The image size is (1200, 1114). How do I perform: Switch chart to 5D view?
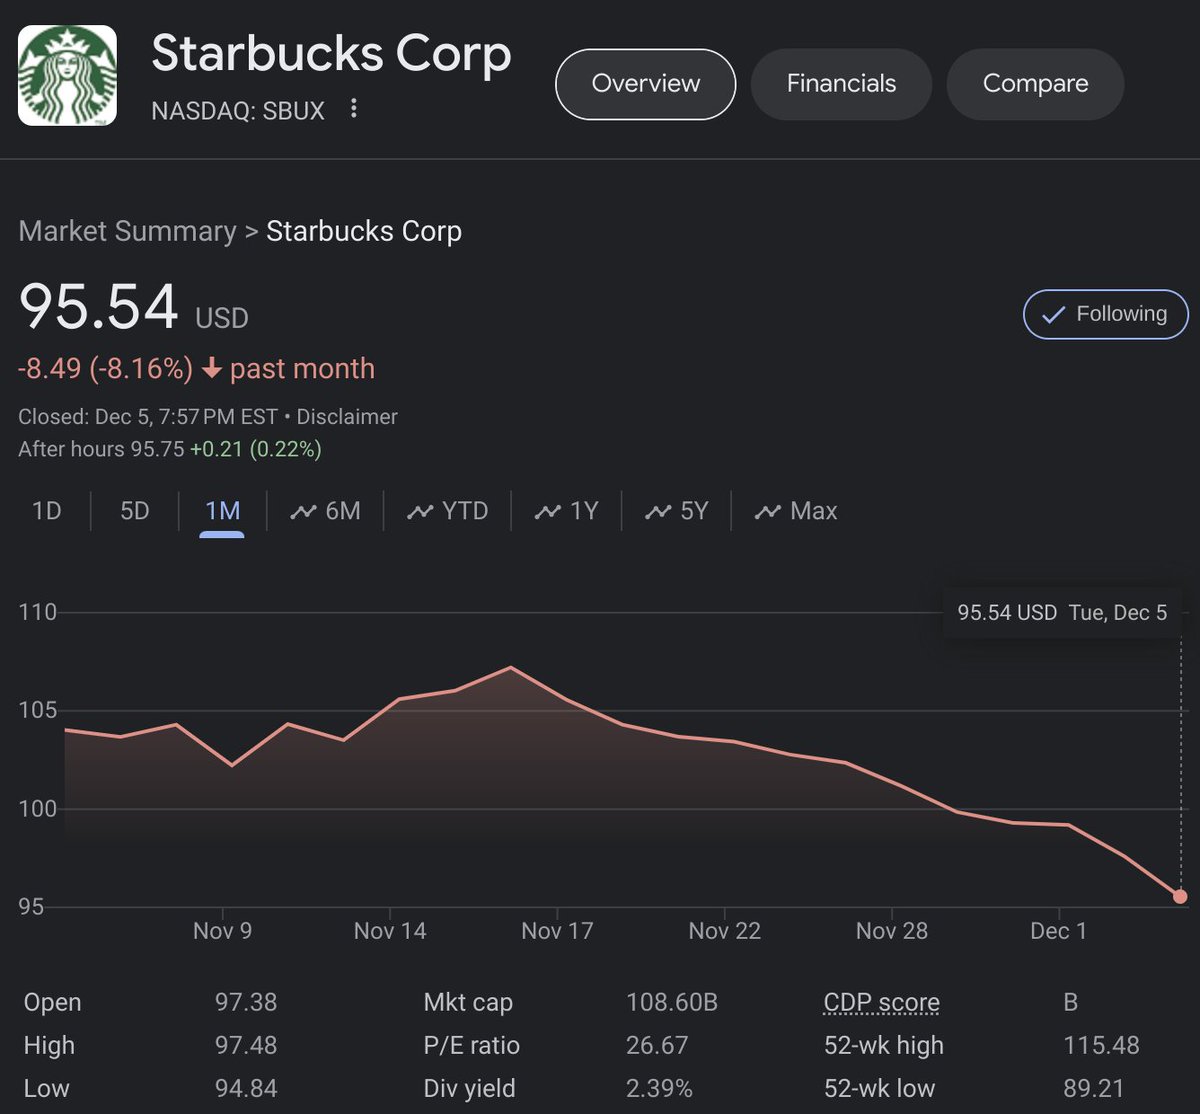pos(133,510)
